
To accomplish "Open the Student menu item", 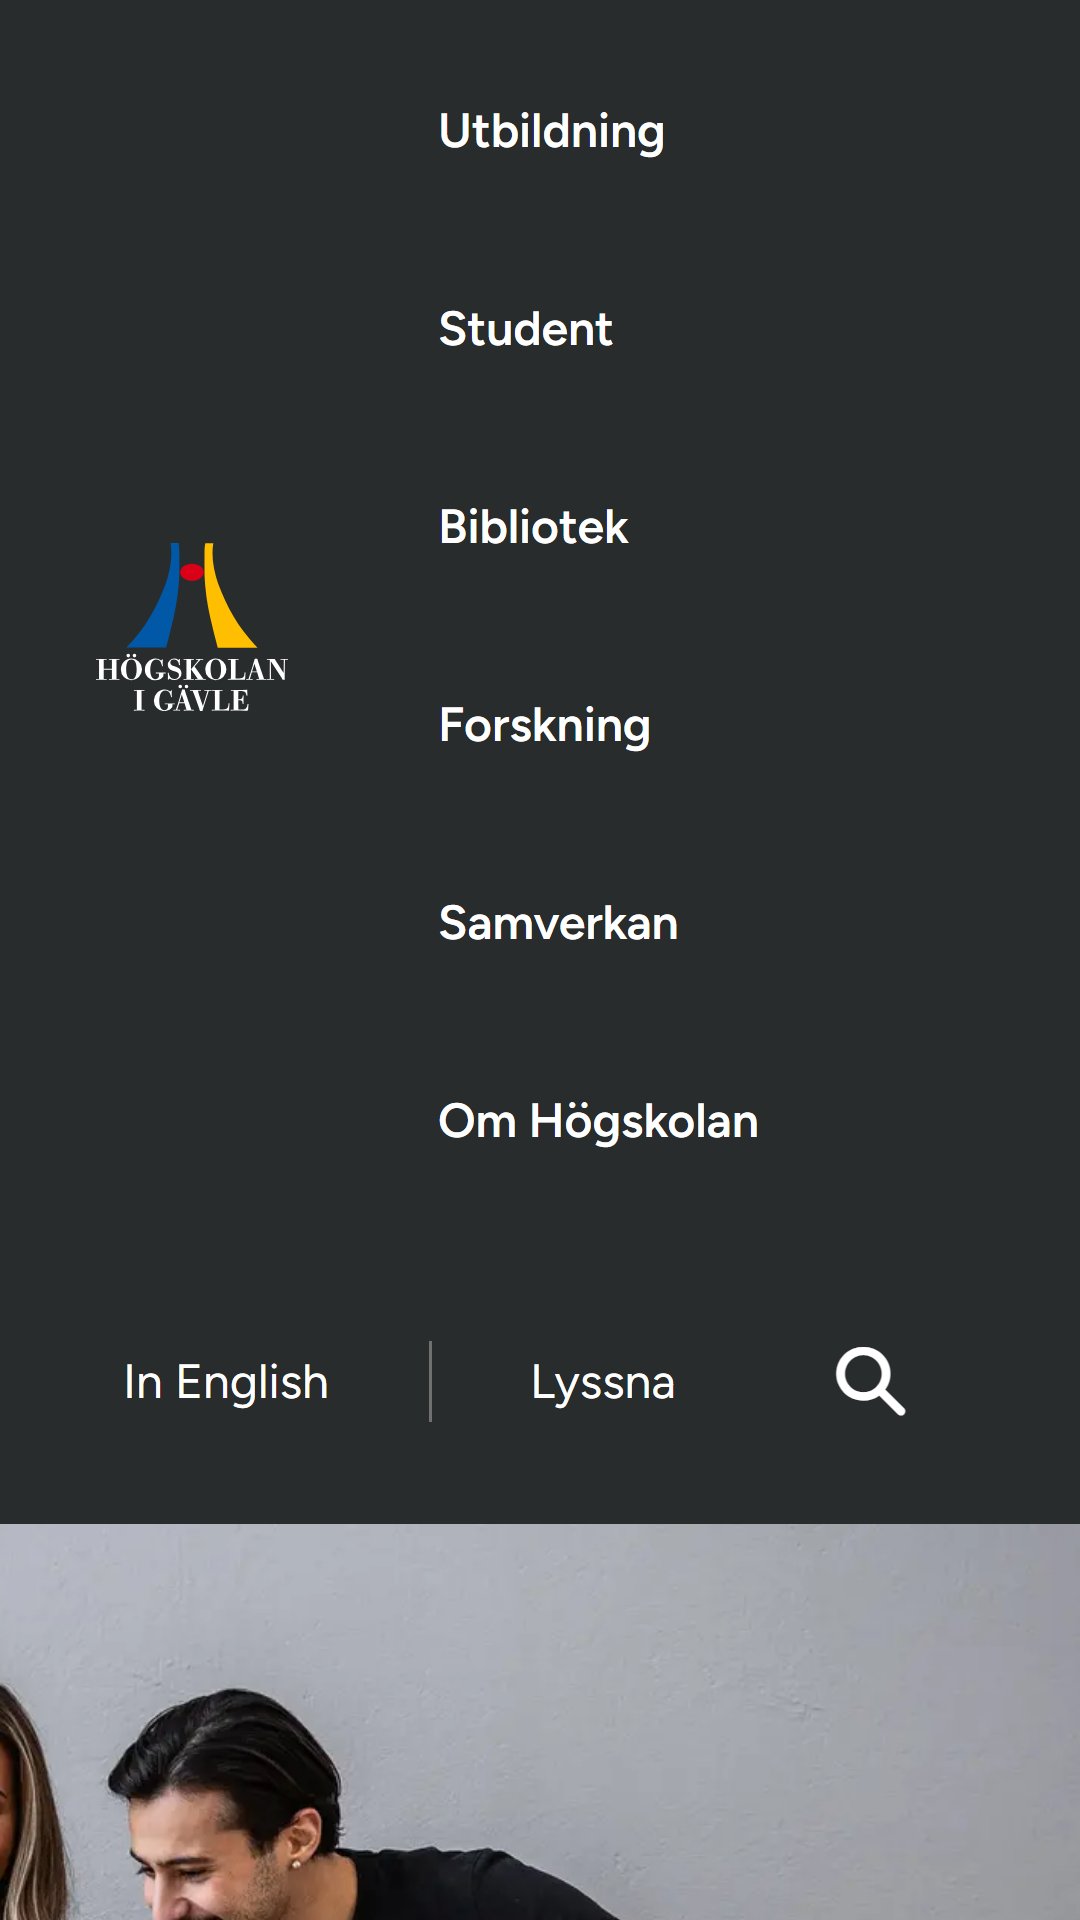I will click(x=525, y=329).
